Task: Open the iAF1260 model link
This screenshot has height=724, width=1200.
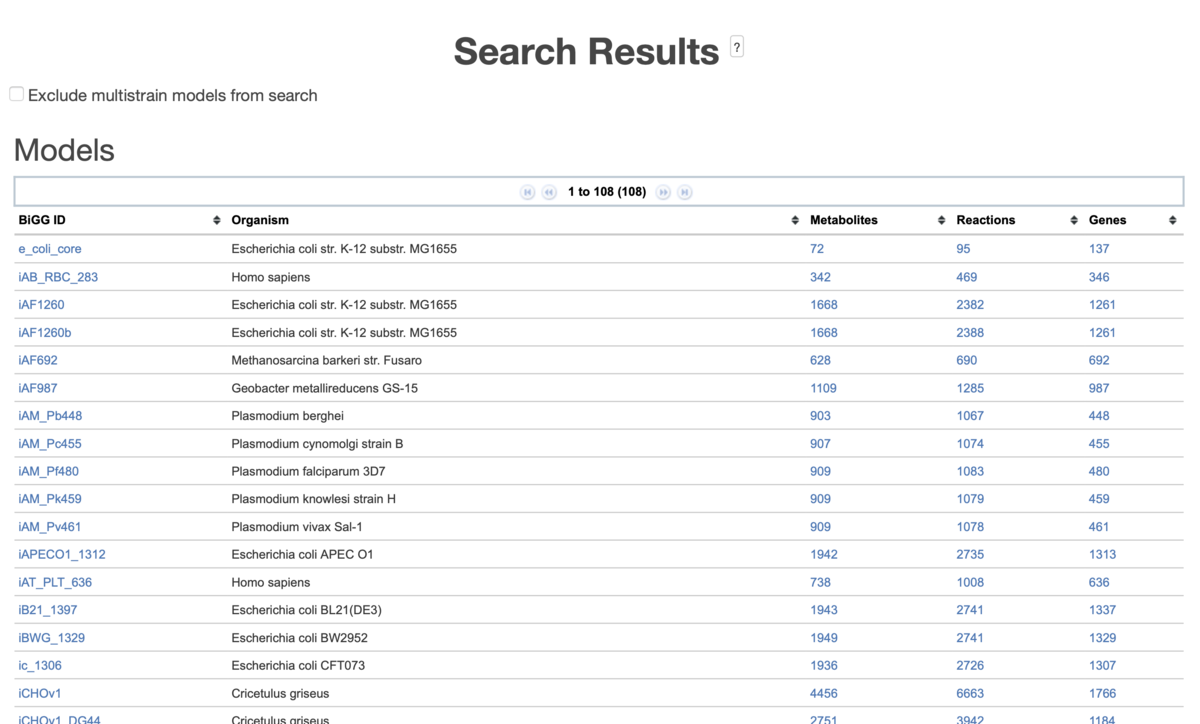Action: click(41, 305)
